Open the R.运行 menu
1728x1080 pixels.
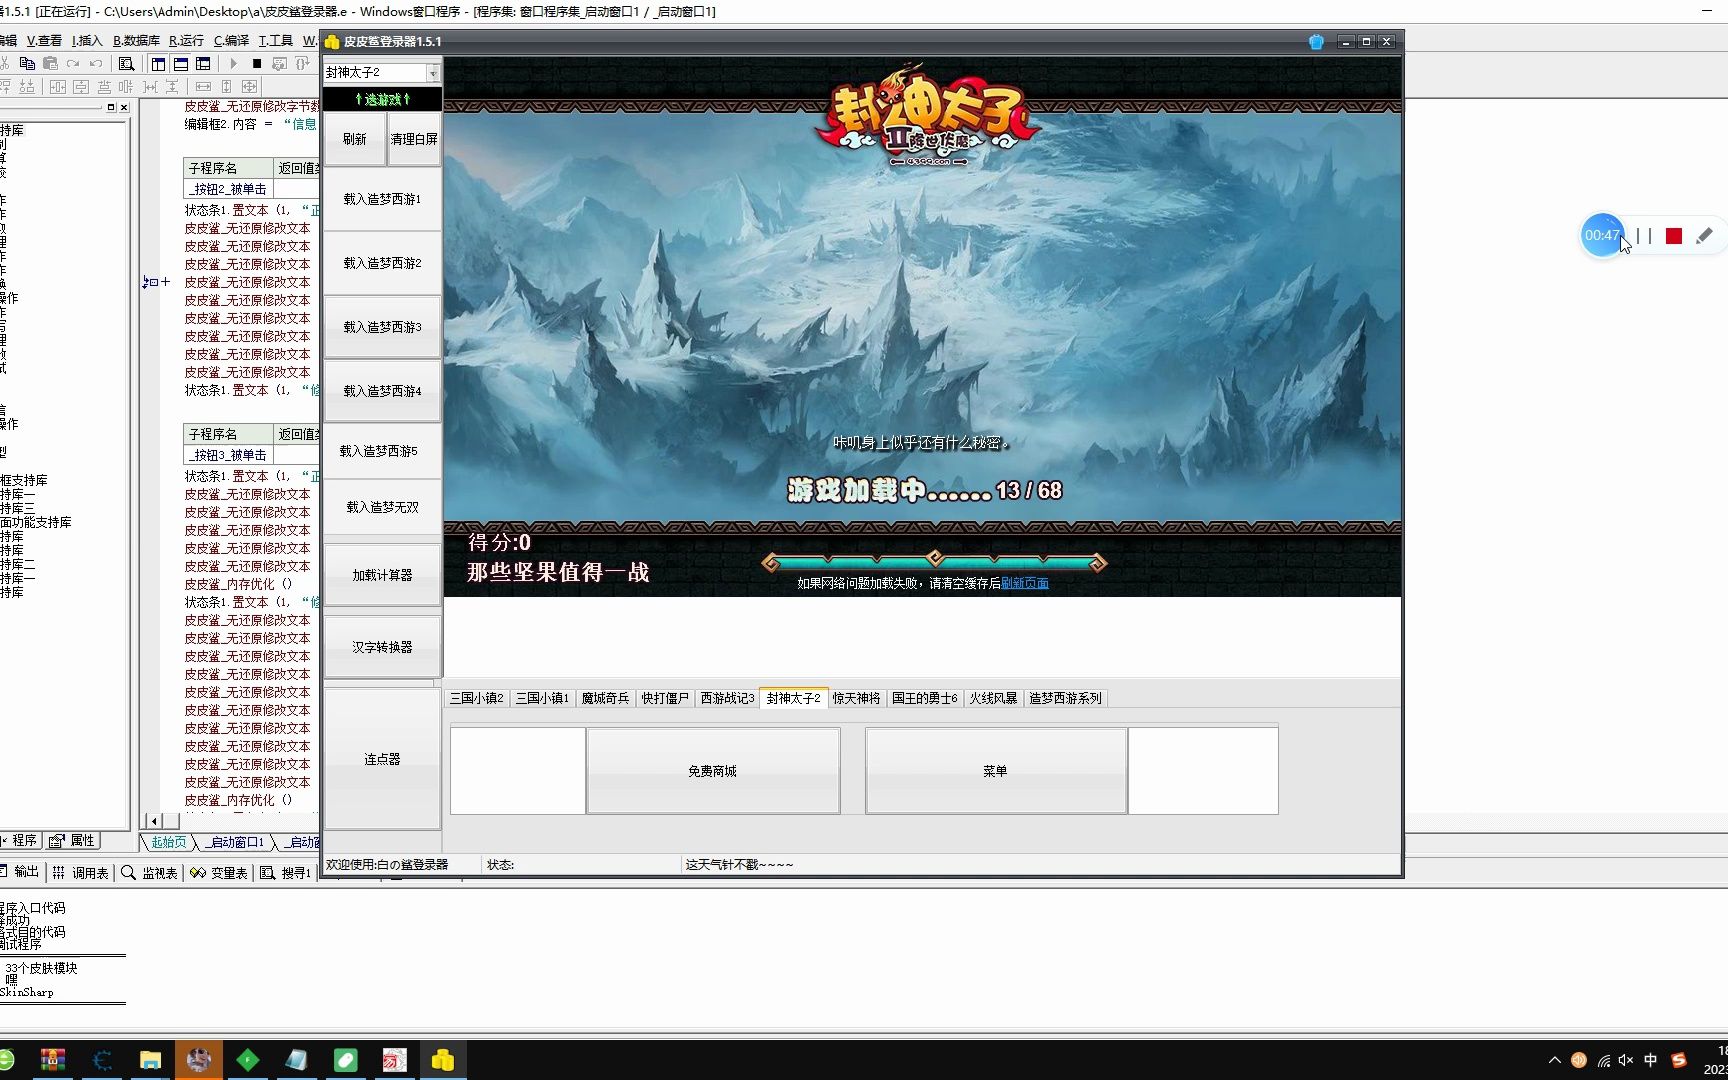point(186,41)
